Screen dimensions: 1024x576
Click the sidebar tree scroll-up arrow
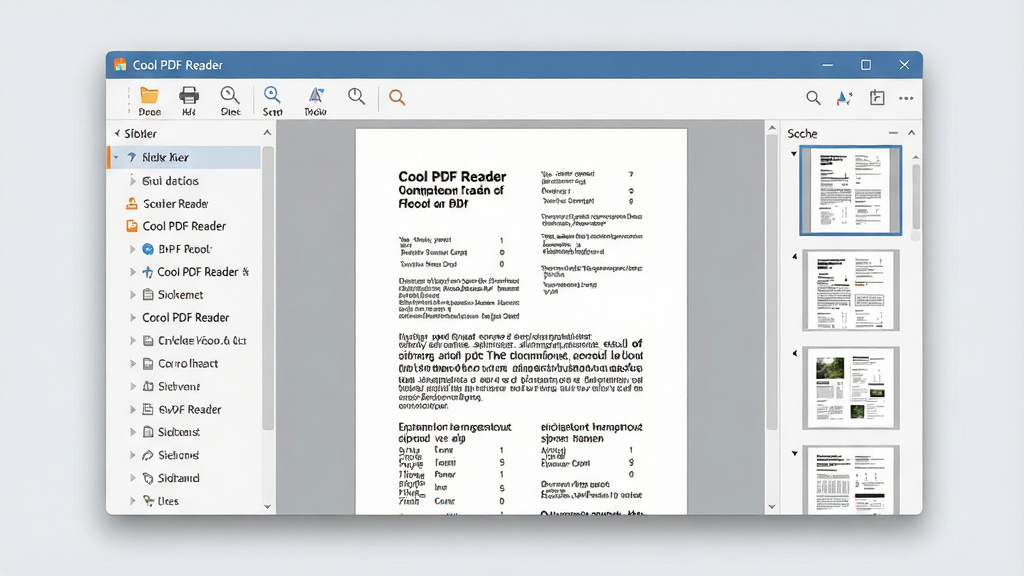tap(267, 133)
